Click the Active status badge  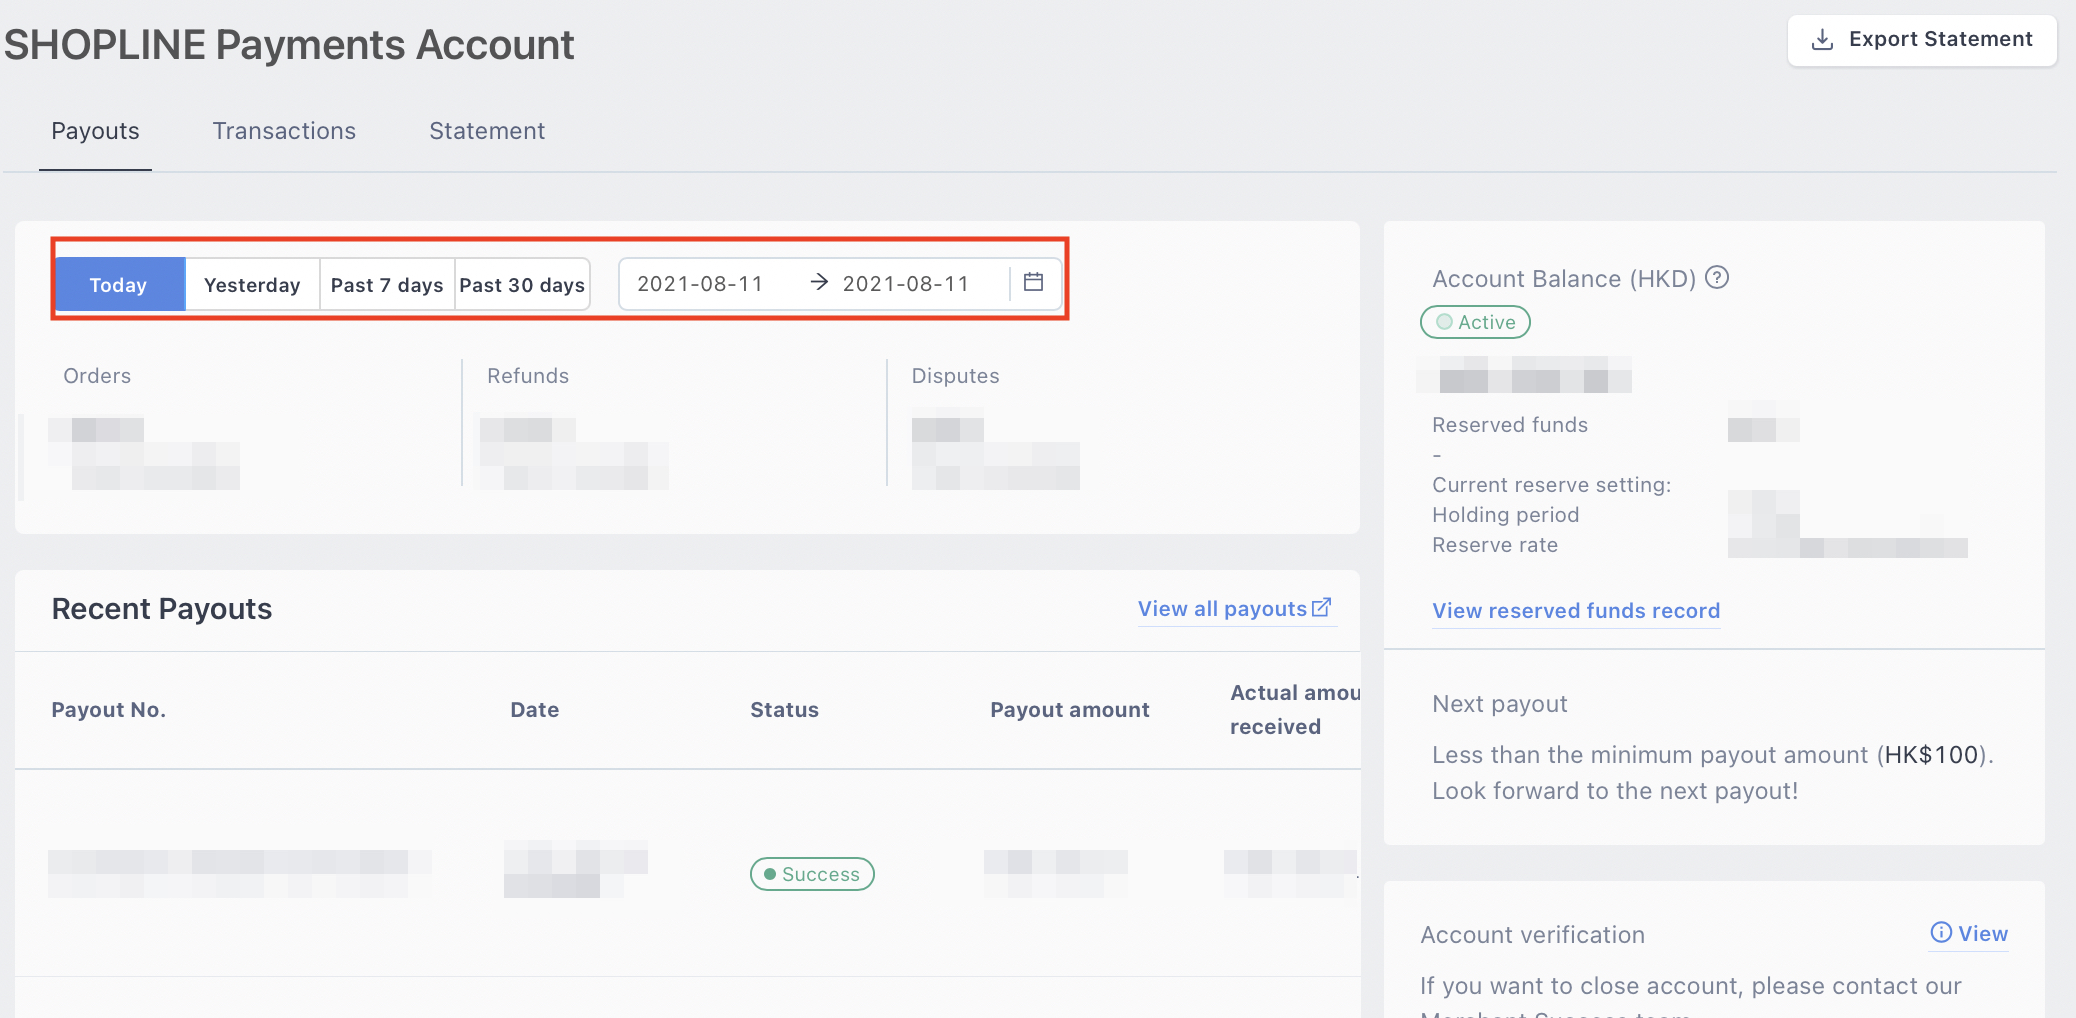click(1476, 322)
